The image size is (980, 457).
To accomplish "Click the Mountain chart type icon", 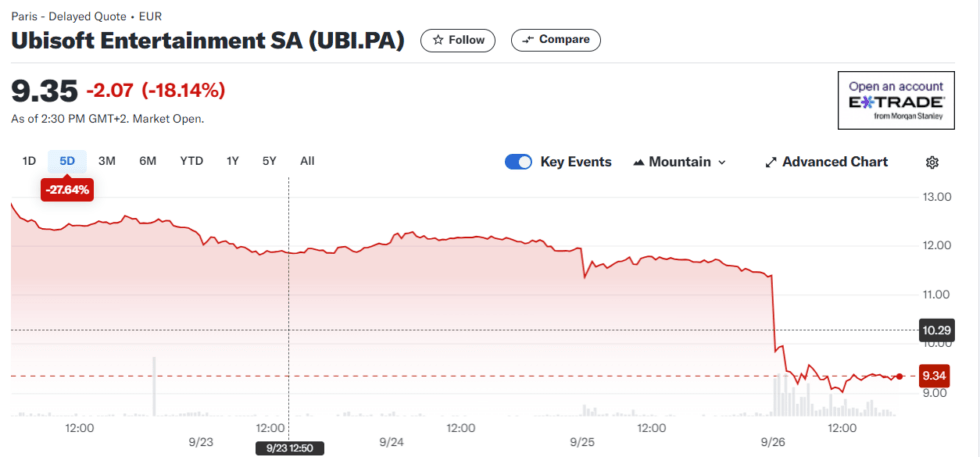I will pyautogui.click(x=639, y=162).
